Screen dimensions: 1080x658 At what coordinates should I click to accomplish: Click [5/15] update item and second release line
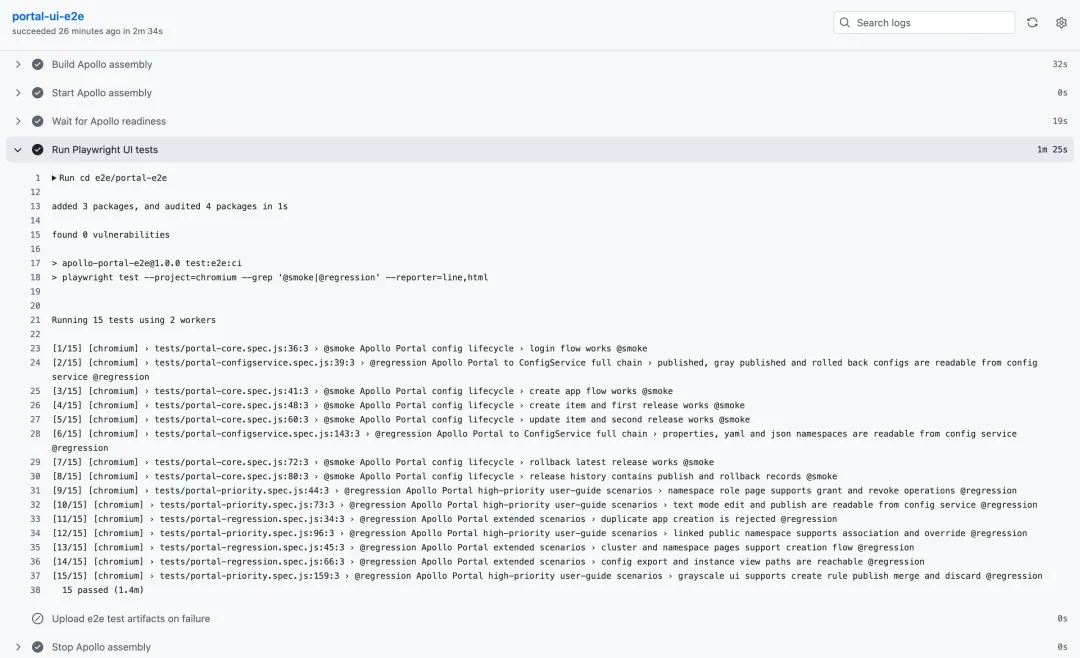click(x=401, y=420)
